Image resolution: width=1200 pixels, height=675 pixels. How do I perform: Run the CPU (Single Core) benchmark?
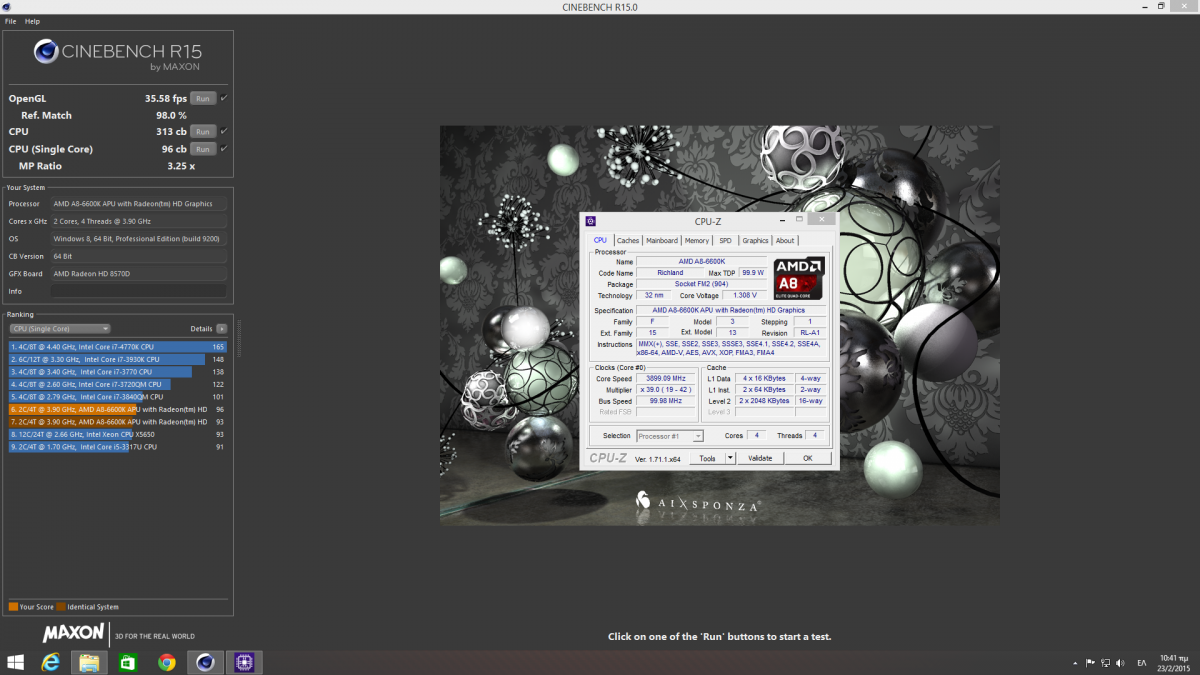tap(203, 148)
